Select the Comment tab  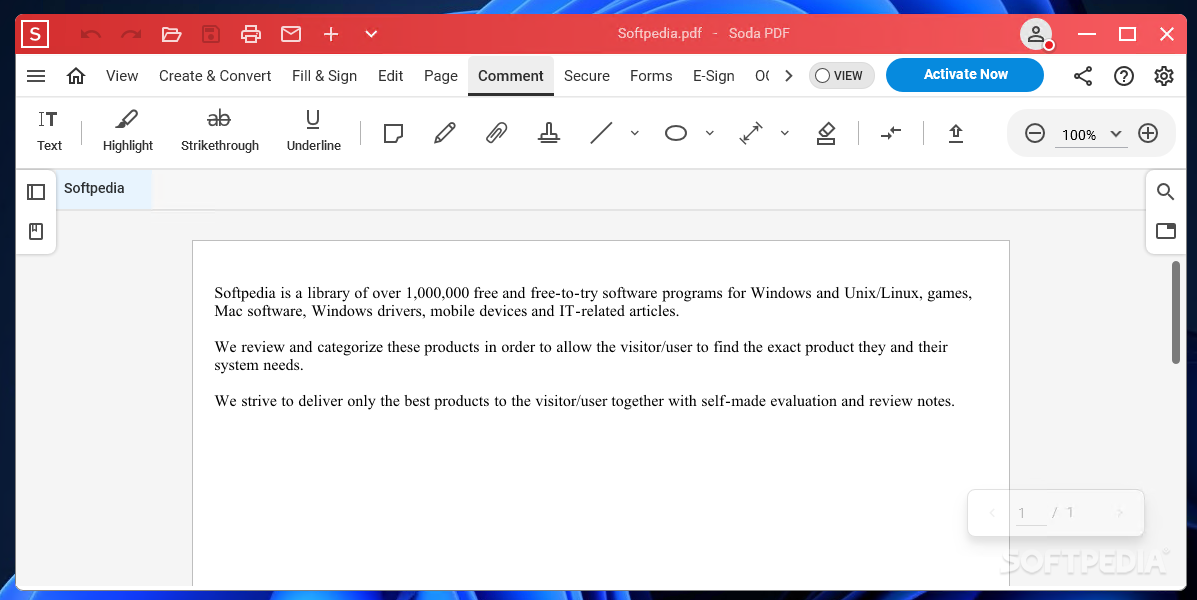tap(511, 76)
